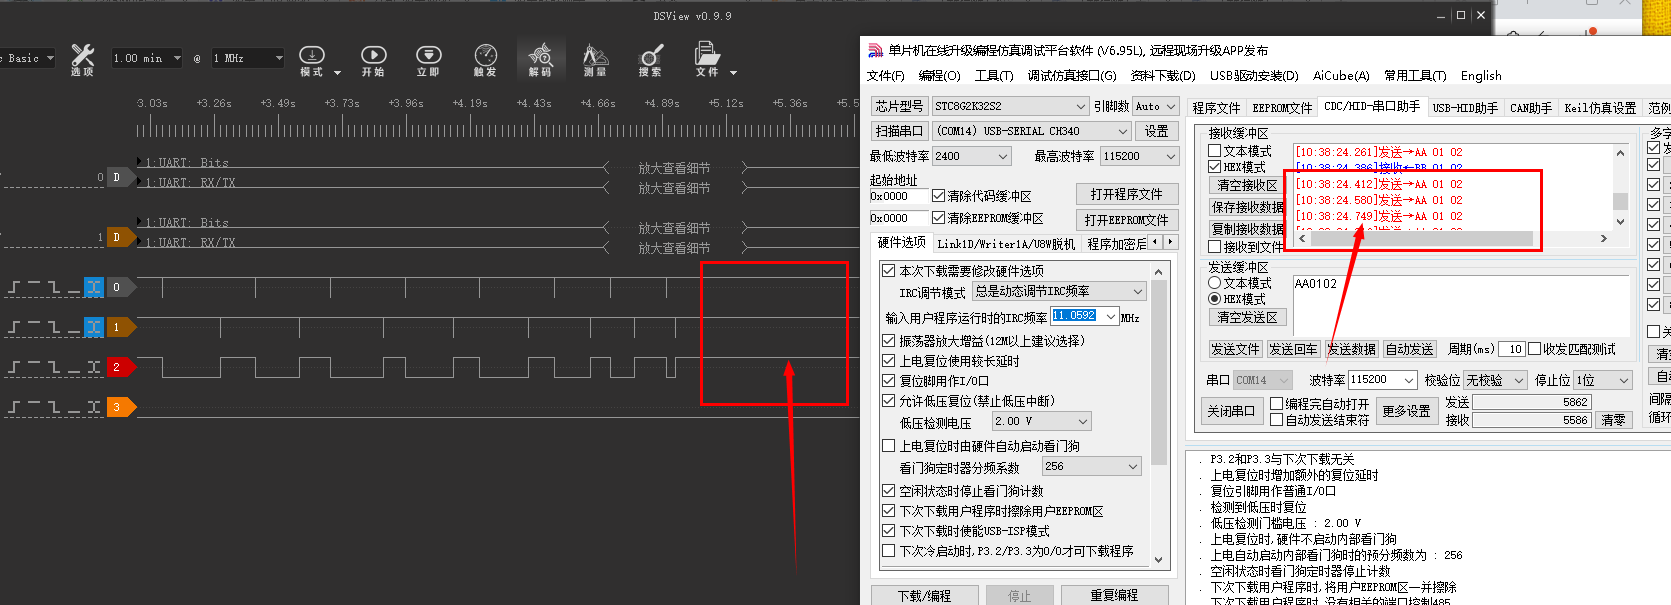Screen dimensions: 1671x605
Task: Open COM14 USB-SERIAL CH340 port dropdown
Action: point(1032,131)
